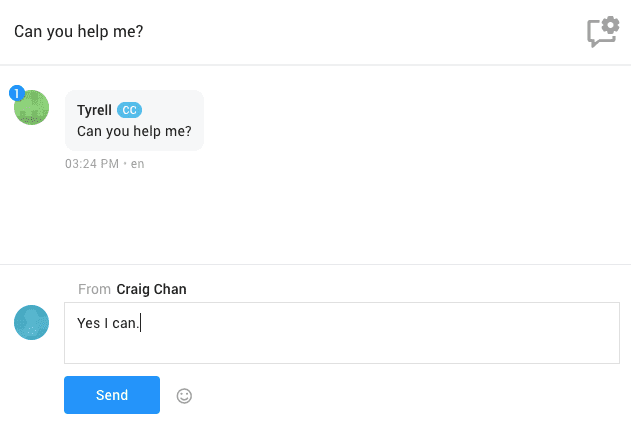
Task: Click unread badge "1" on Tyrell's avatar
Action: [x=16, y=93]
